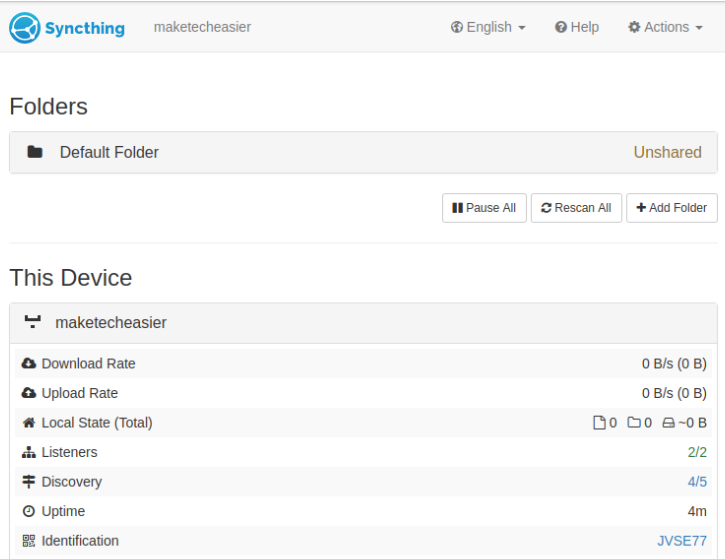Click the folder icon of Default Folder
Screen dimensions: 725x559
[35, 152]
